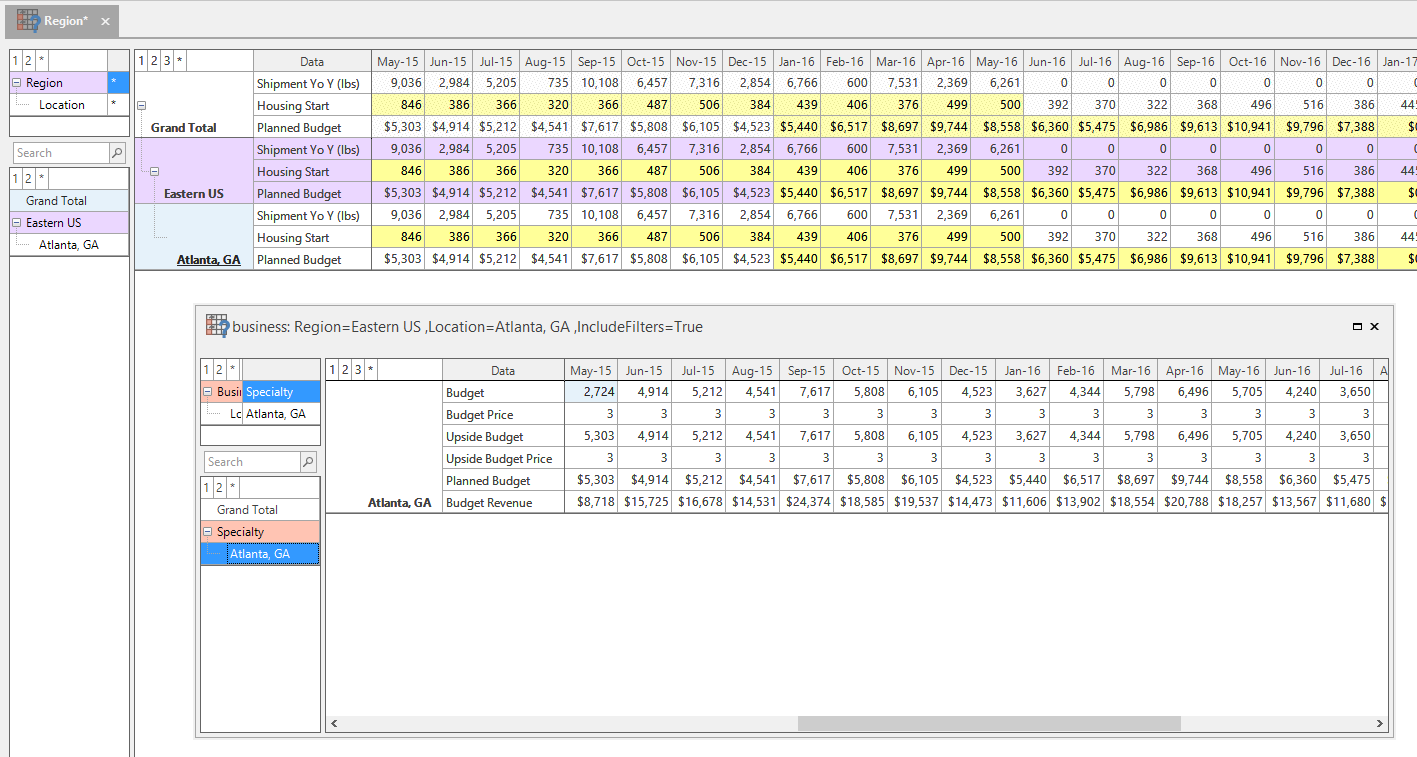Viewport: 1417px width, 757px height.
Task: Click the grid icon in business popup title
Action: pos(217,326)
